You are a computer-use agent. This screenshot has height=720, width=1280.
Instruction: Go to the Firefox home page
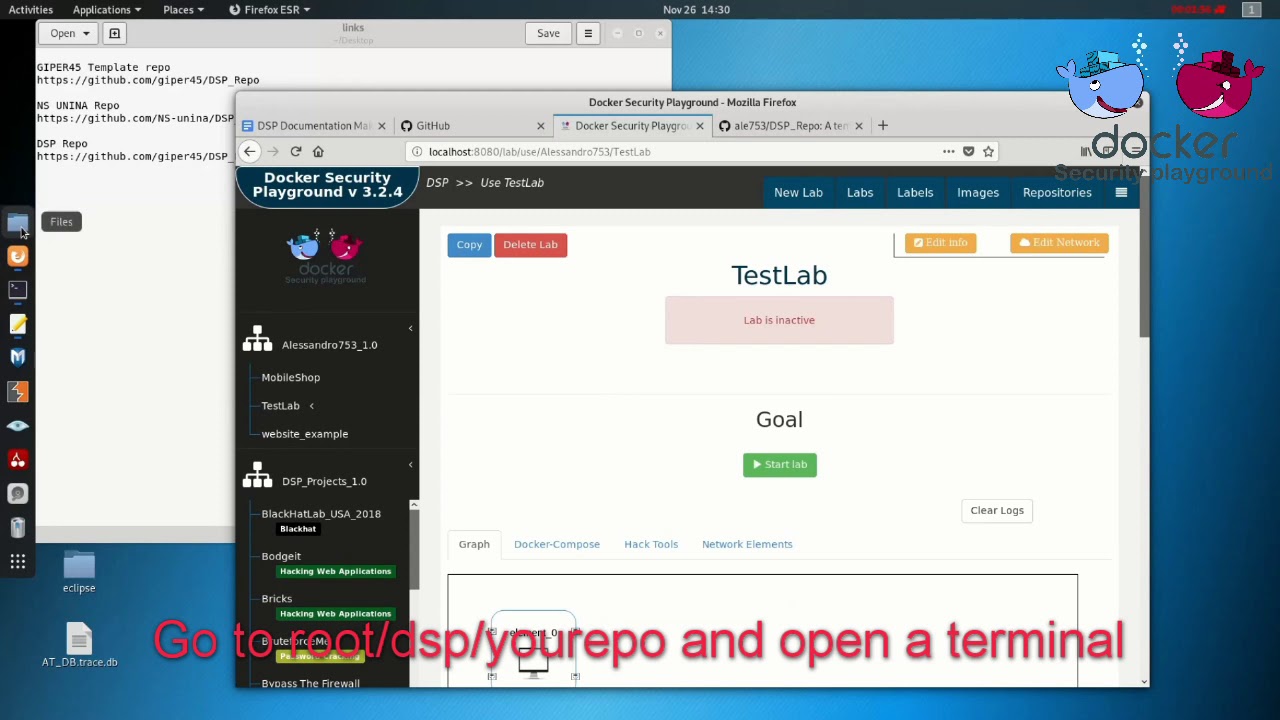[x=318, y=151]
